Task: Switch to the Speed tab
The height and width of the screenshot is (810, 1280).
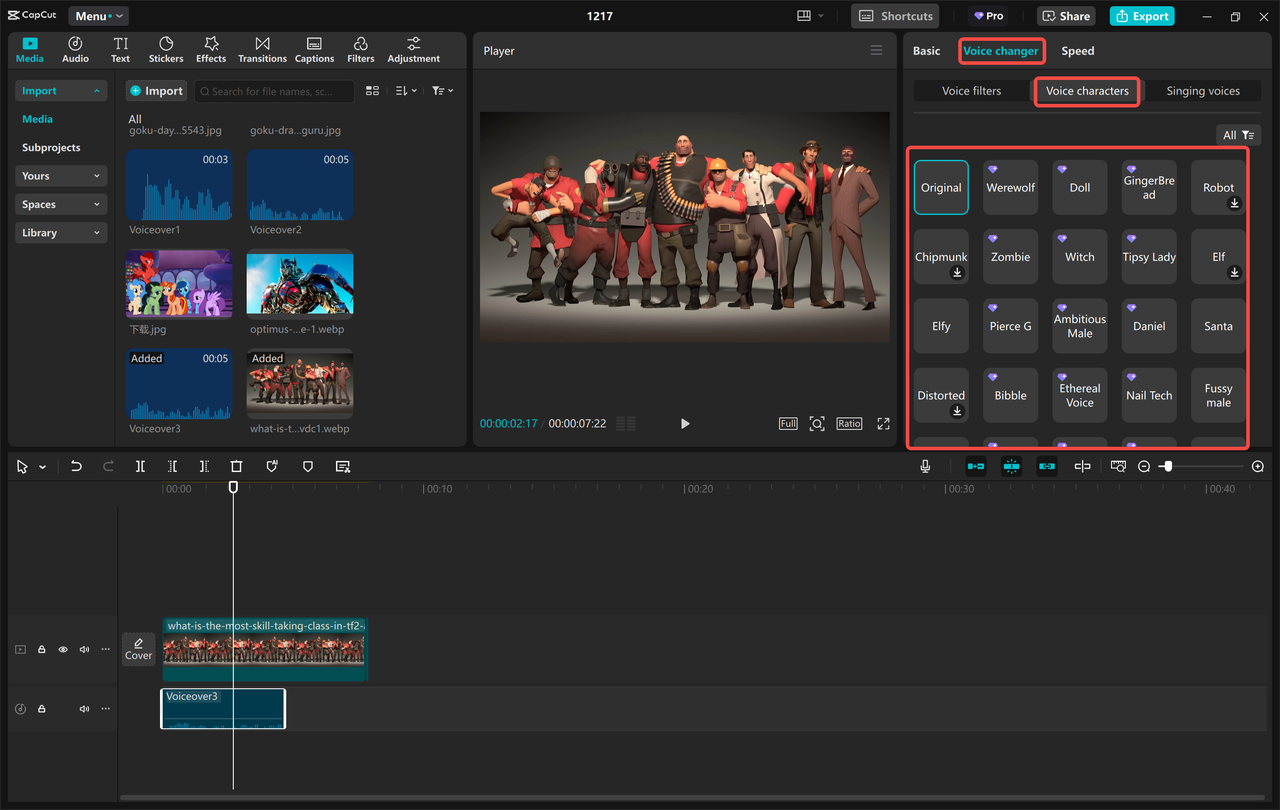Action: click(x=1077, y=50)
